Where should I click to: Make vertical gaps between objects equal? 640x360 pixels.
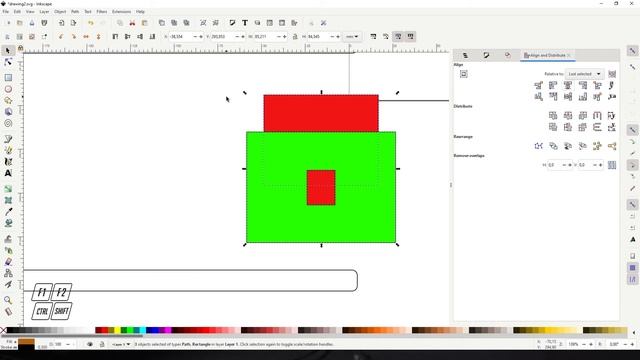(597, 127)
